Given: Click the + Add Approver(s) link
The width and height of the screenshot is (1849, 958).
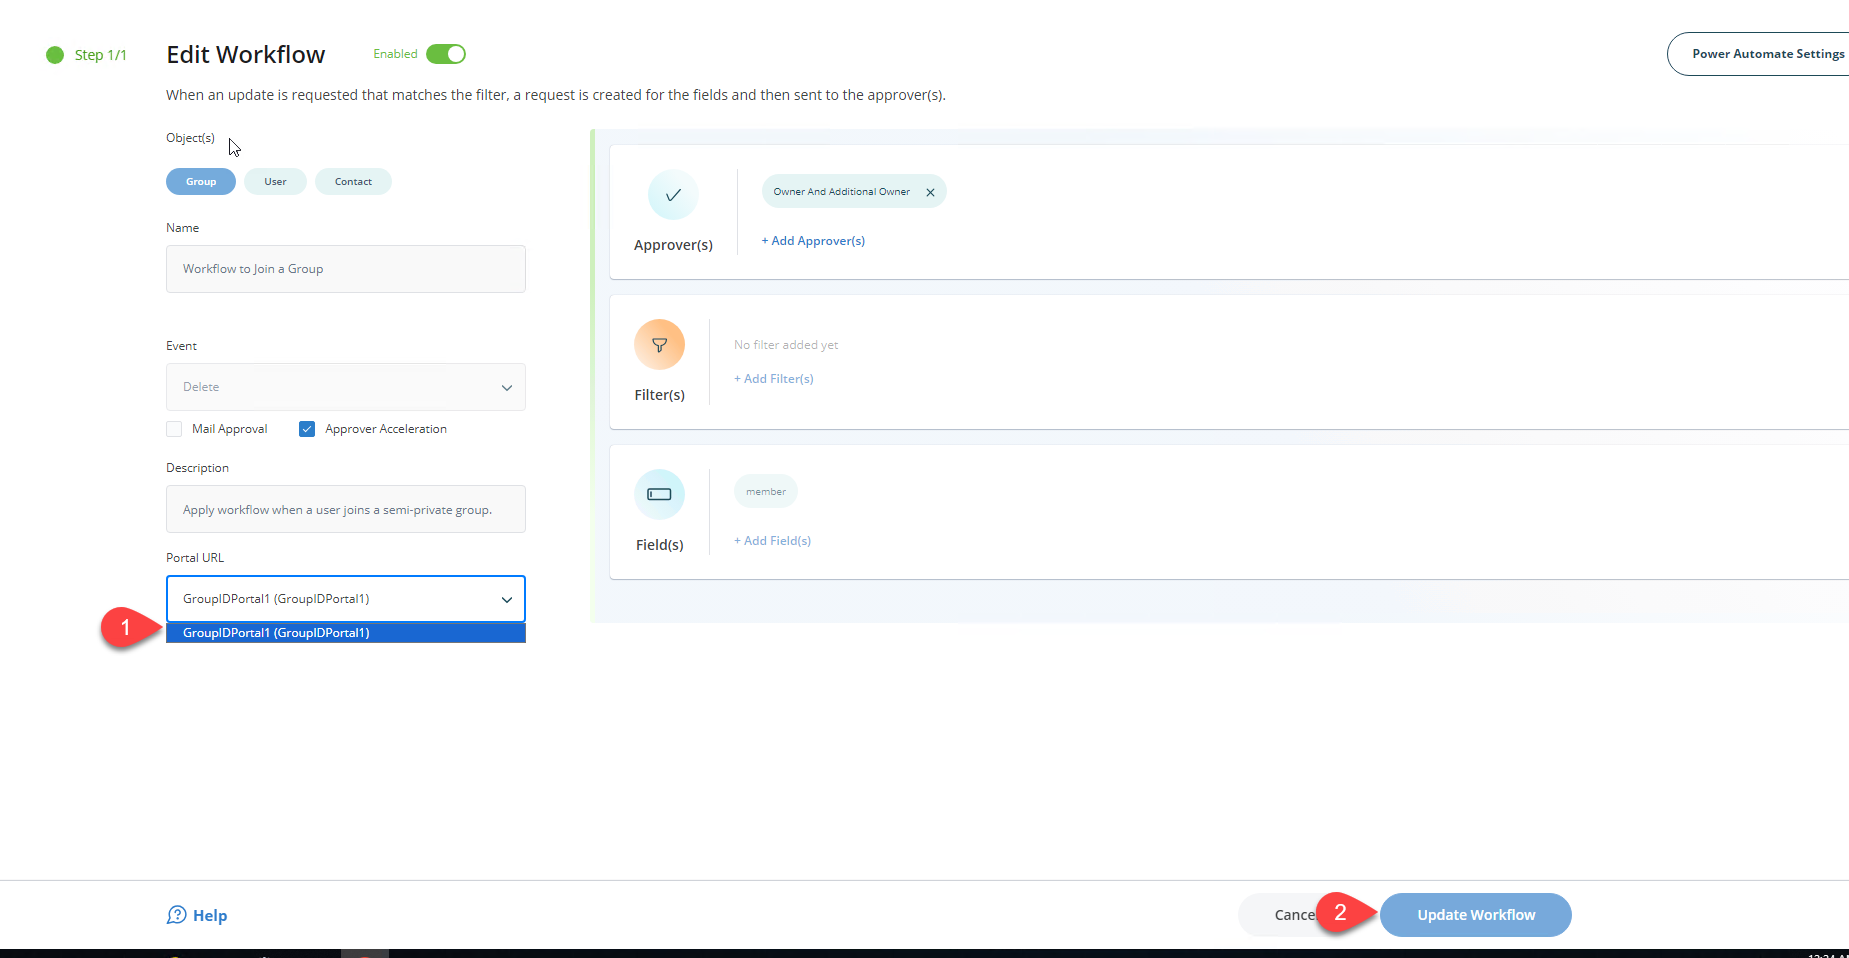Looking at the screenshot, I should (812, 240).
